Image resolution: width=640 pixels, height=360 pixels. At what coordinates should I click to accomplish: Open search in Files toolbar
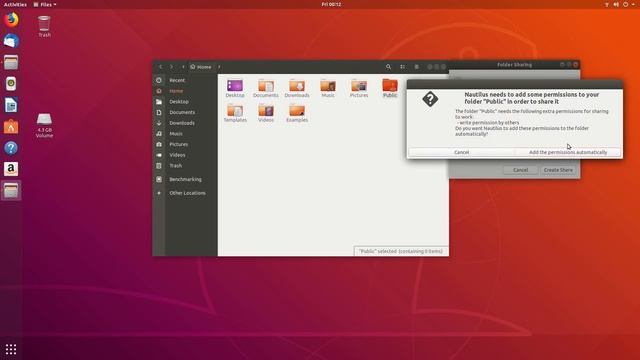[389, 67]
